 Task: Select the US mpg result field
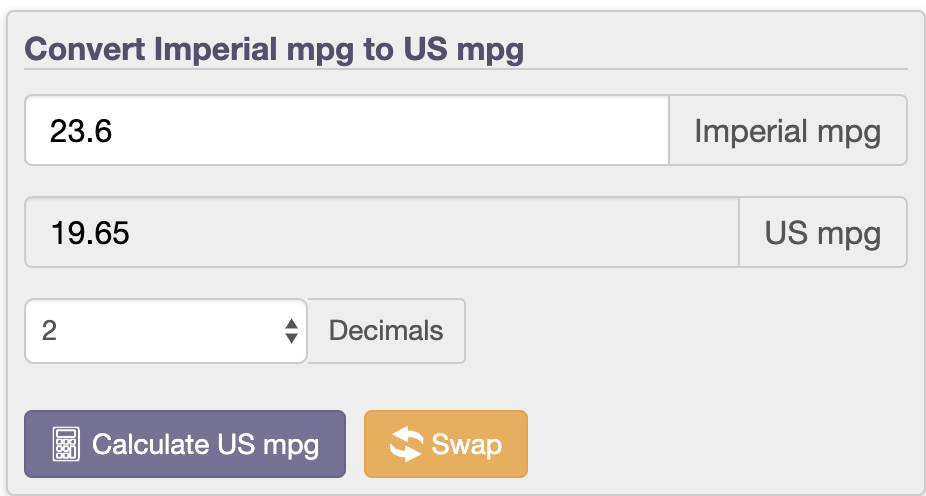coord(380,232)
